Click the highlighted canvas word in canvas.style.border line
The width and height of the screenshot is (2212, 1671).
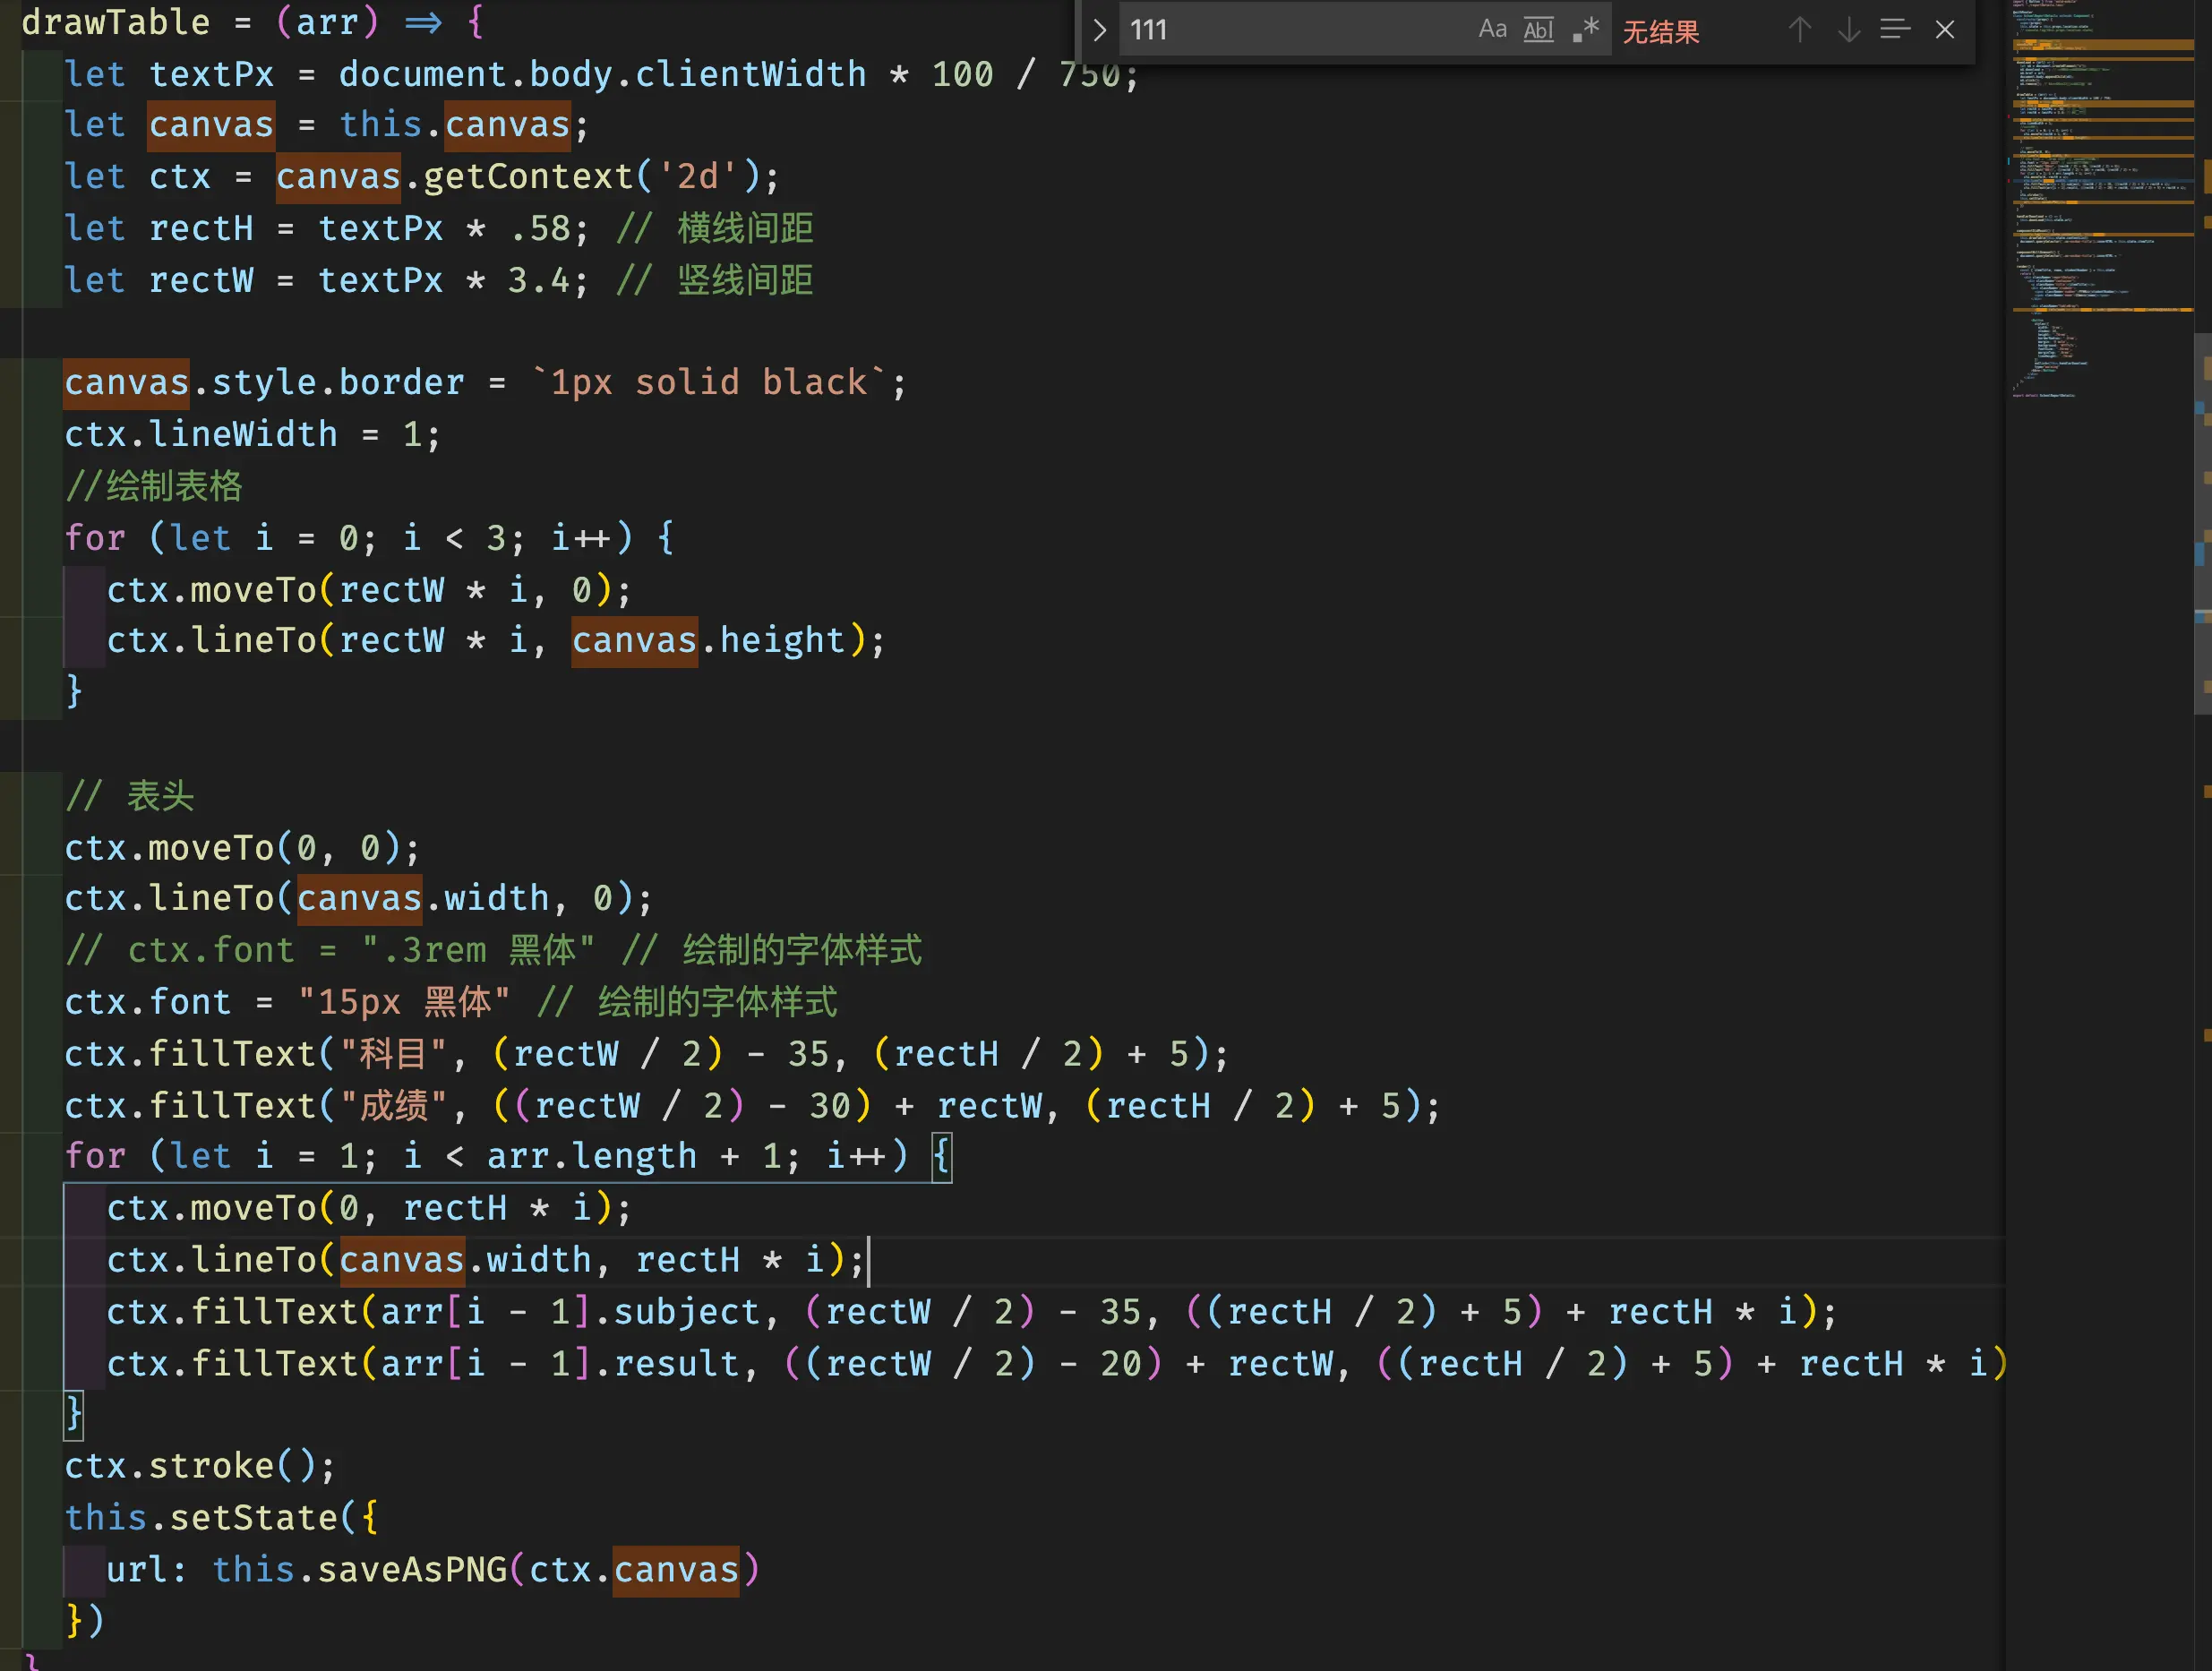point(126,383)
